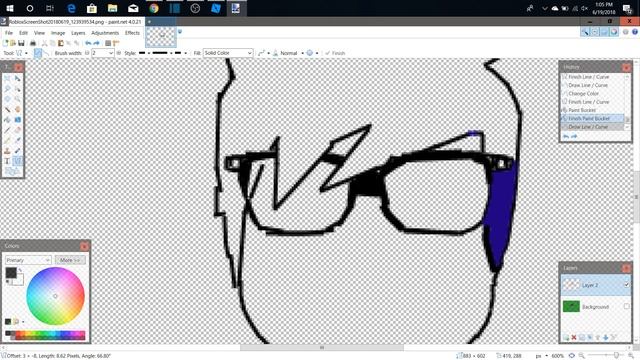Select the Recolor tool

click(18, 151)
